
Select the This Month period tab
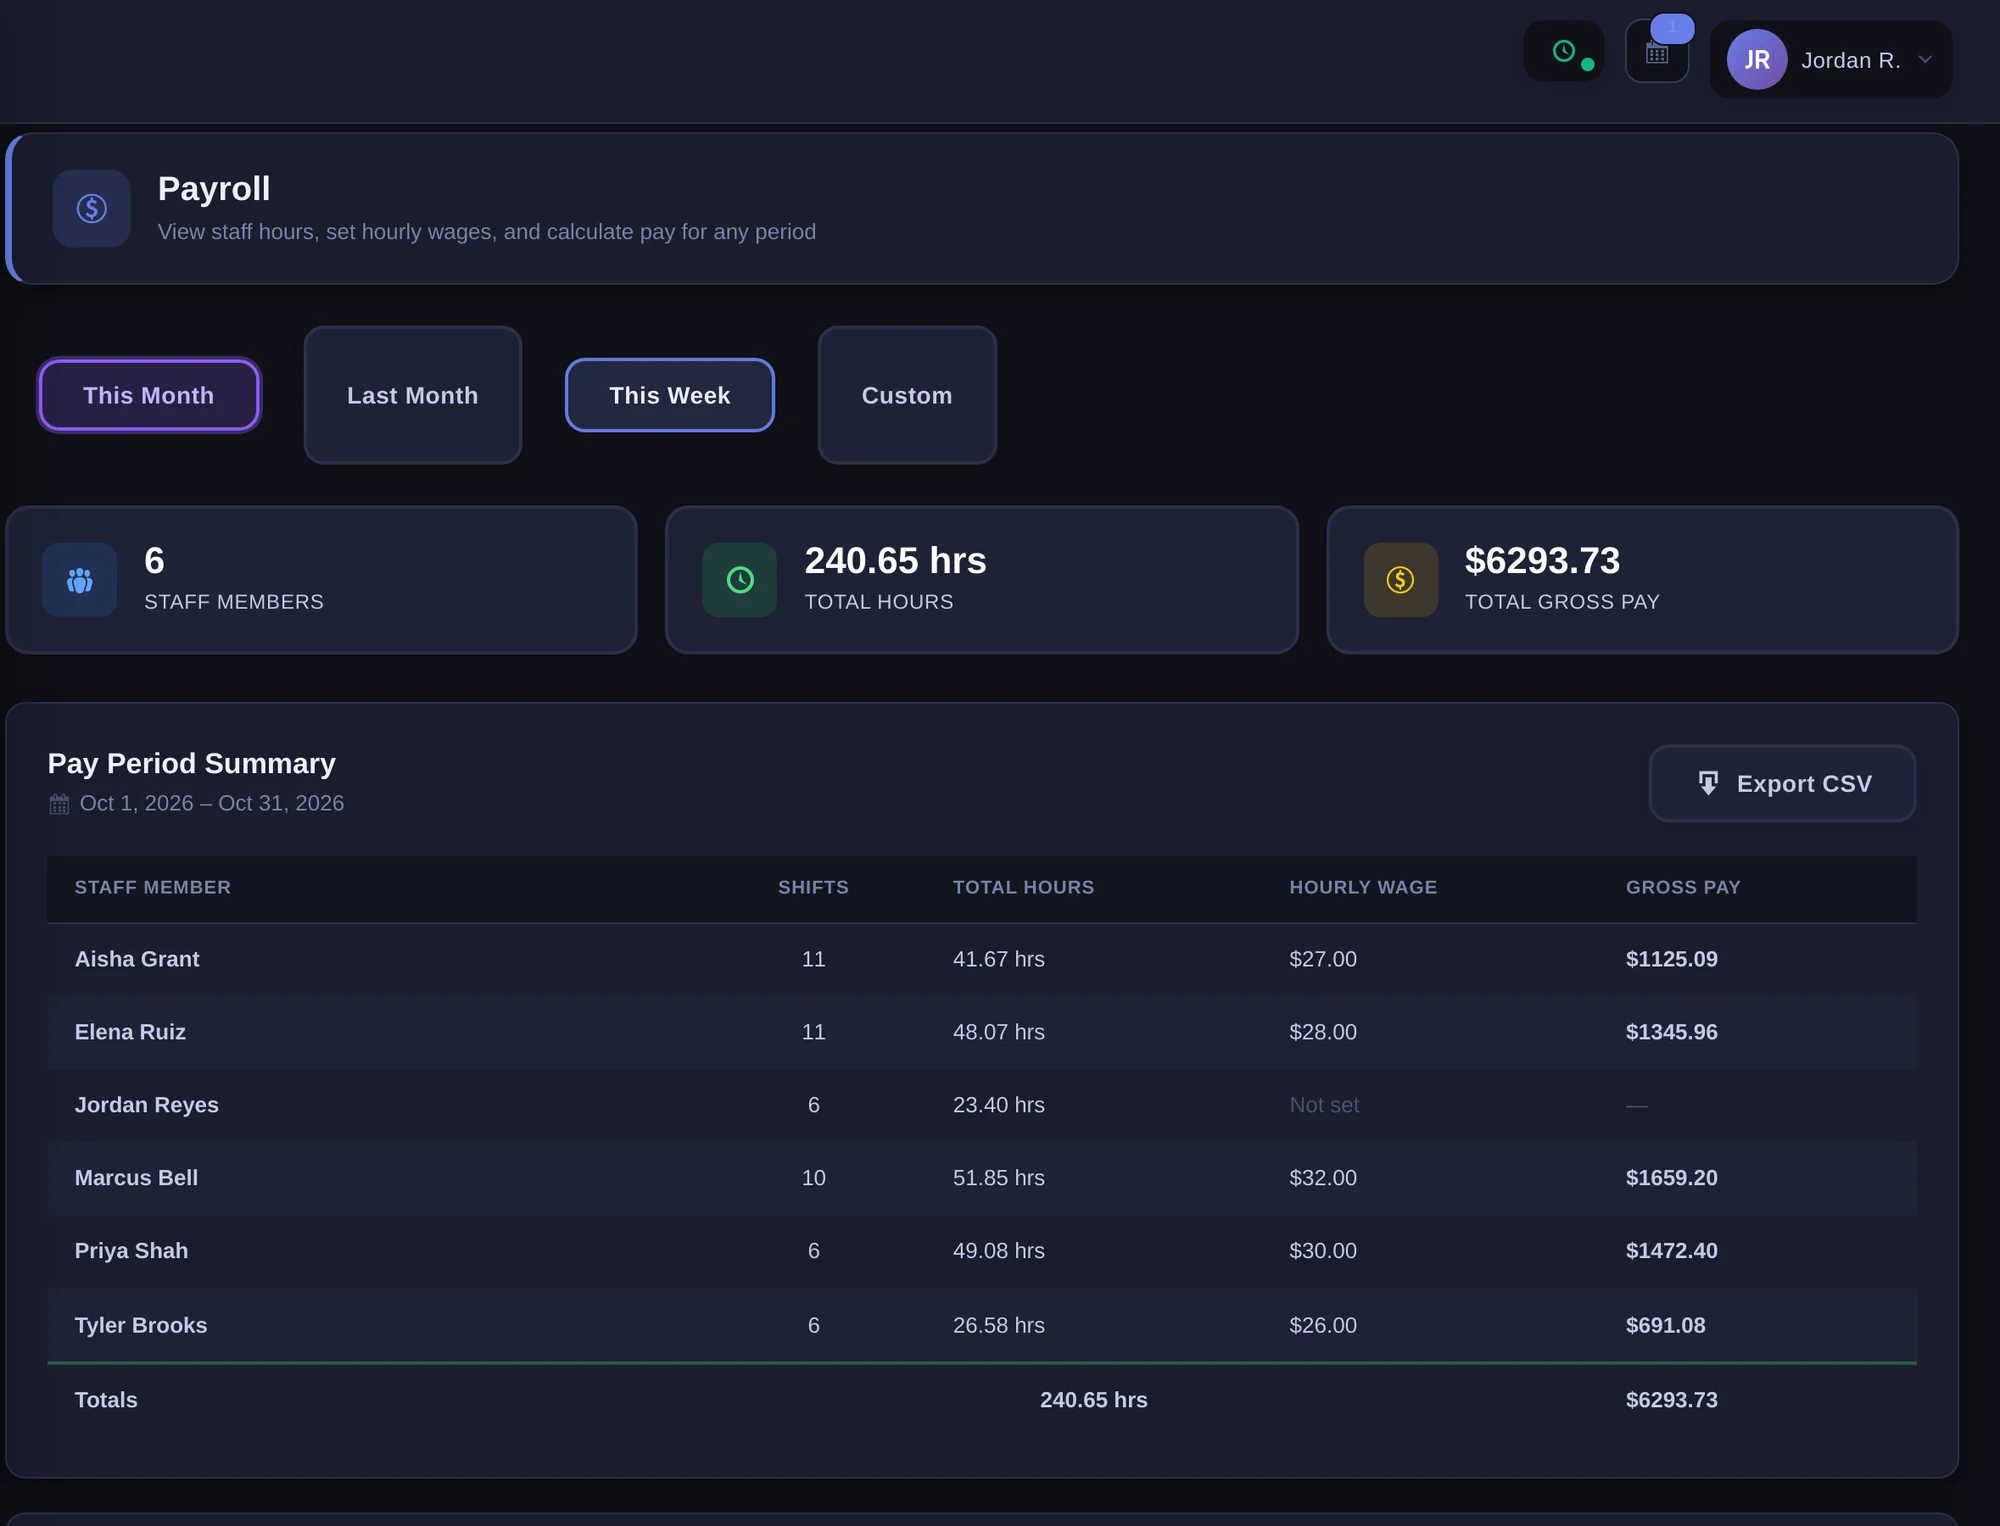pos(149,395)
